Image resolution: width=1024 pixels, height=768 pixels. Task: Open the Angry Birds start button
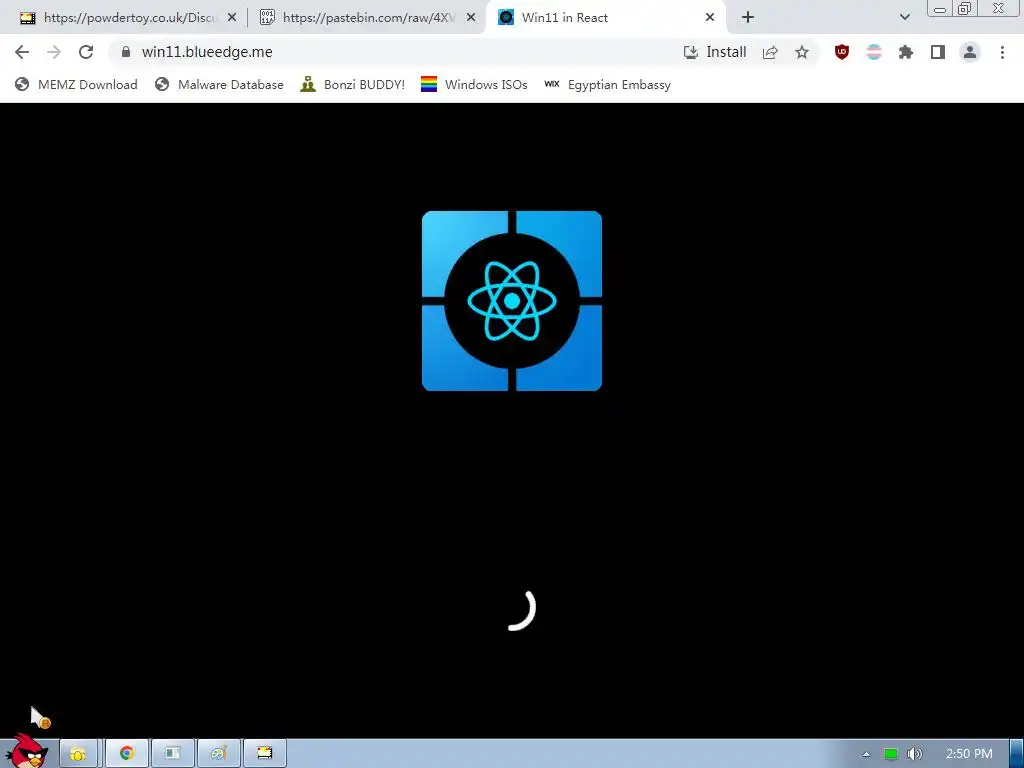(x=26, y=752)
